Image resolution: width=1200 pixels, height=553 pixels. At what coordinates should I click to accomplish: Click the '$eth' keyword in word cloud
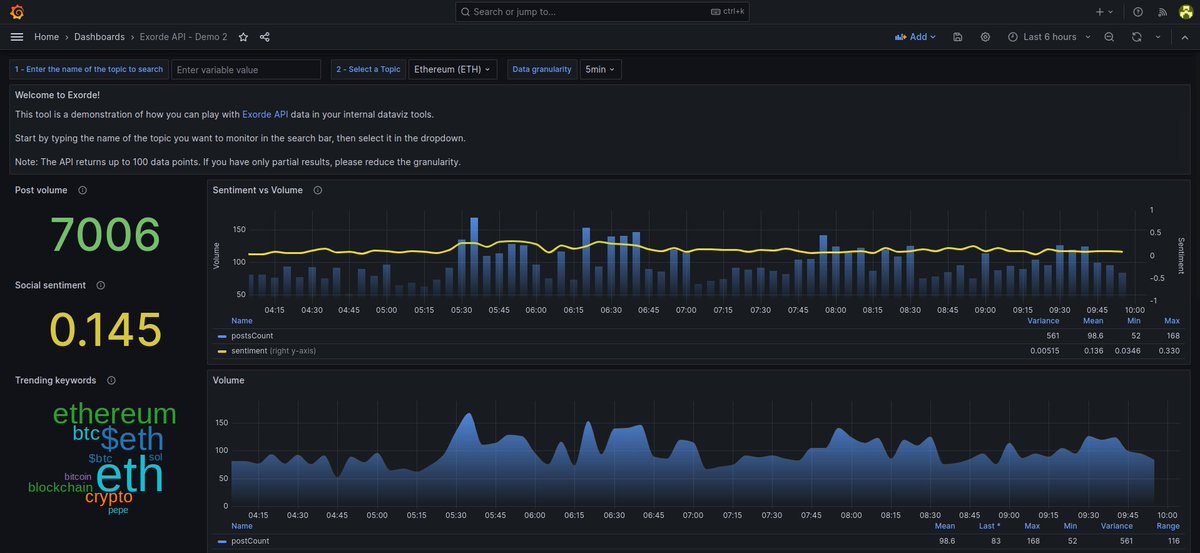[132, 441]
